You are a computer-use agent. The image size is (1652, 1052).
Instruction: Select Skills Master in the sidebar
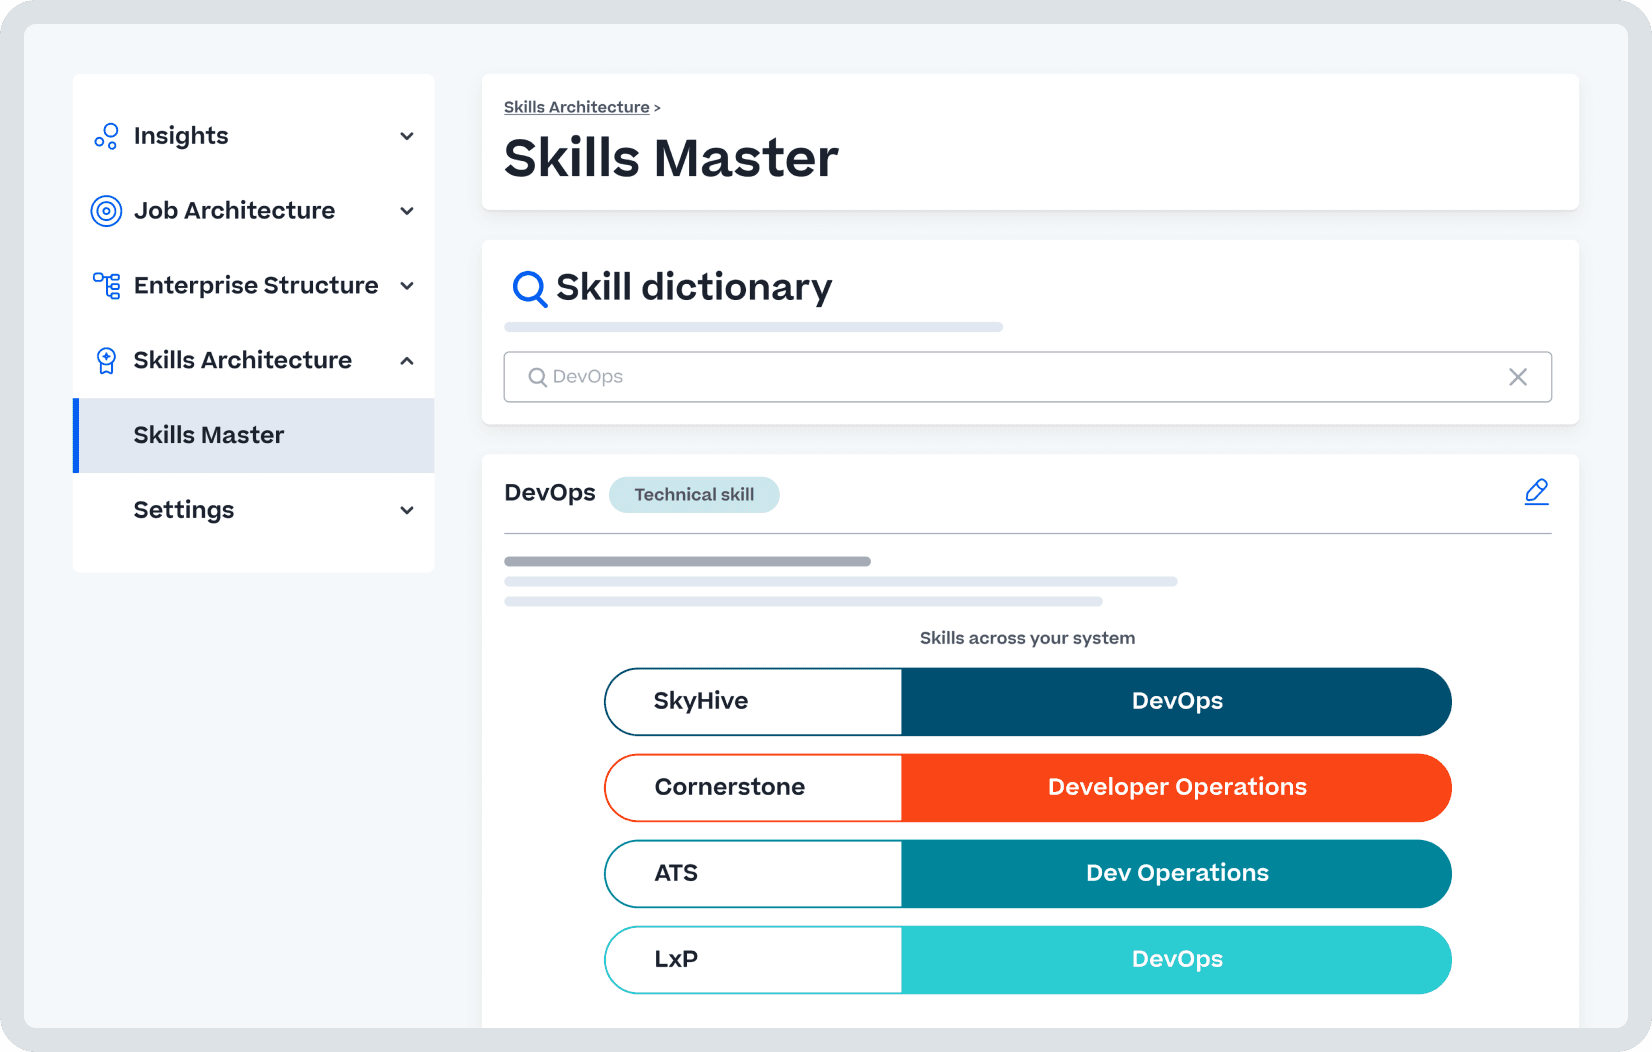tap(208, 435)
